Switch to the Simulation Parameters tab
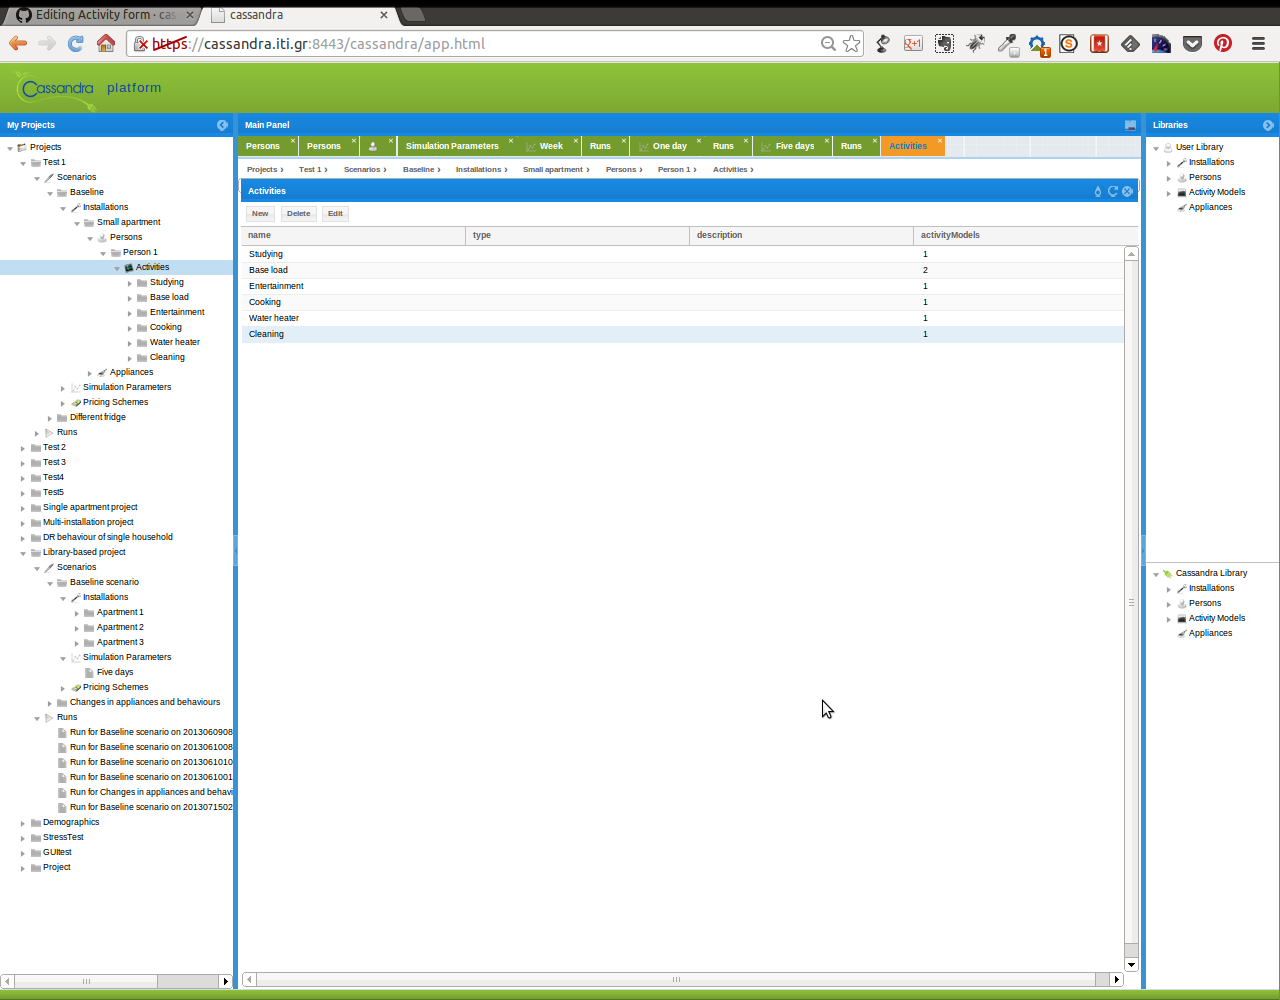Screen dimensions: 1280x1000 tap(452, 146)
